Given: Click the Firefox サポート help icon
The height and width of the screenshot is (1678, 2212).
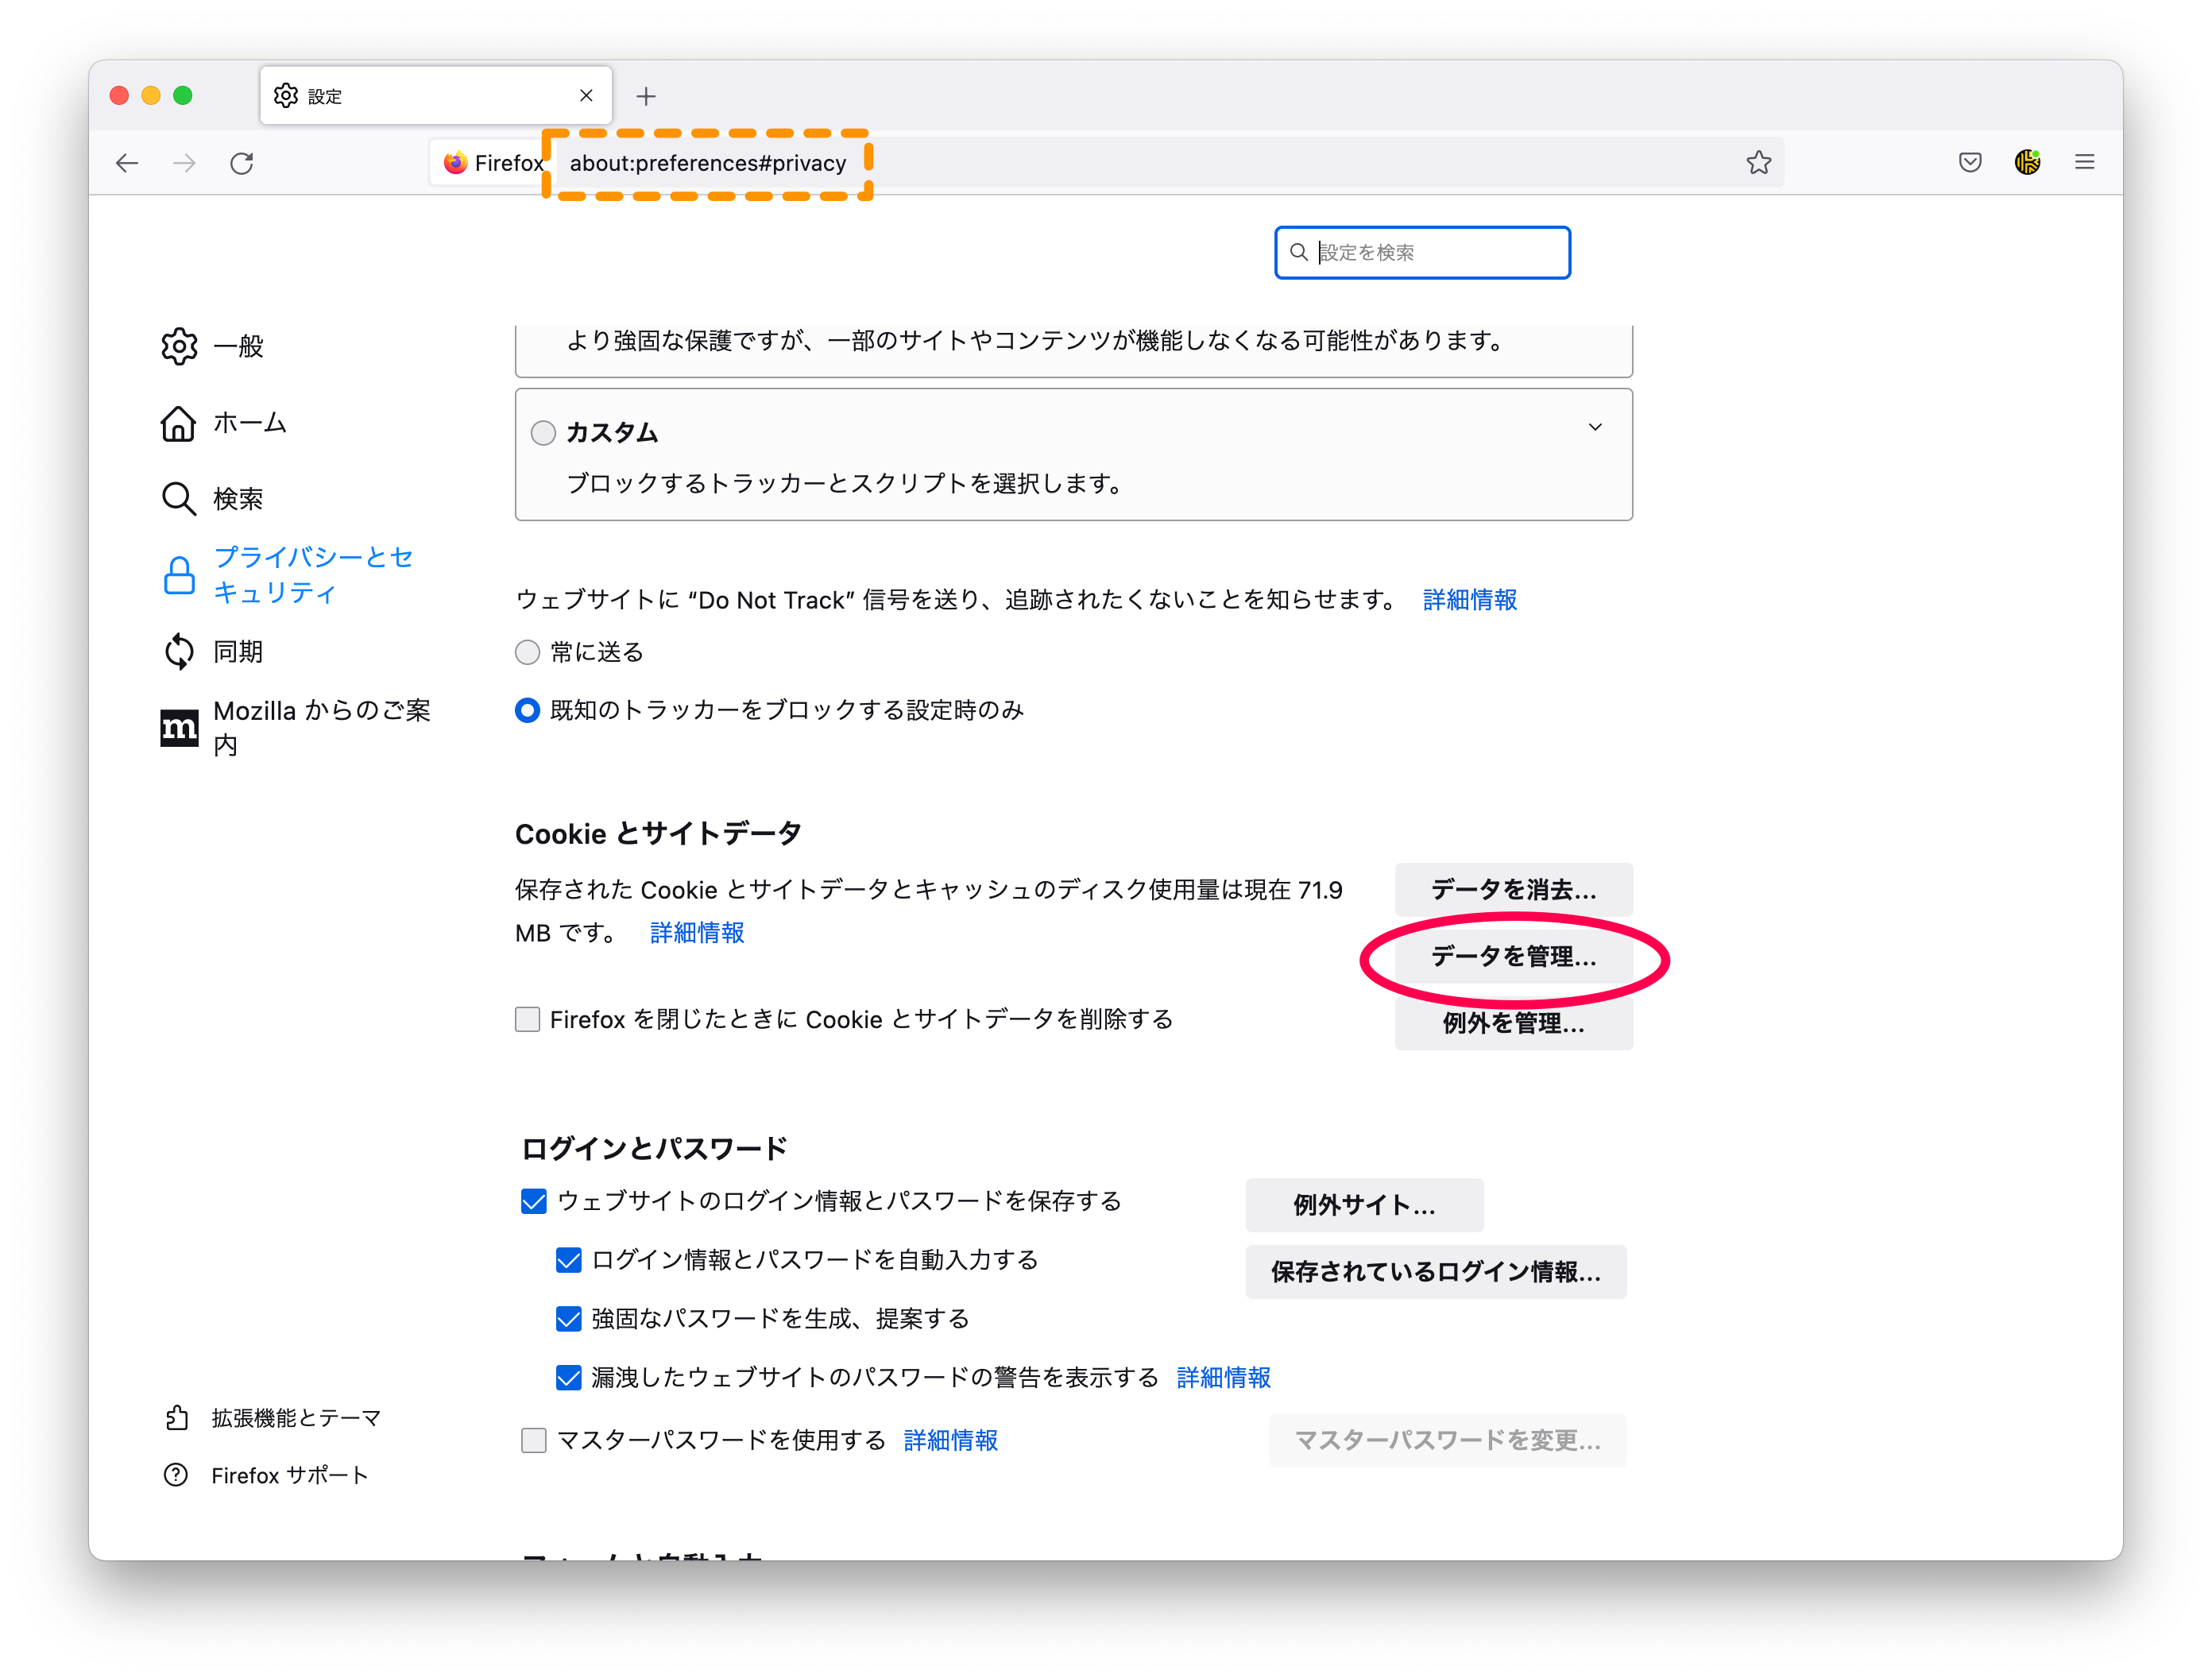Looking at the screenshot, I should [176, 1475].
